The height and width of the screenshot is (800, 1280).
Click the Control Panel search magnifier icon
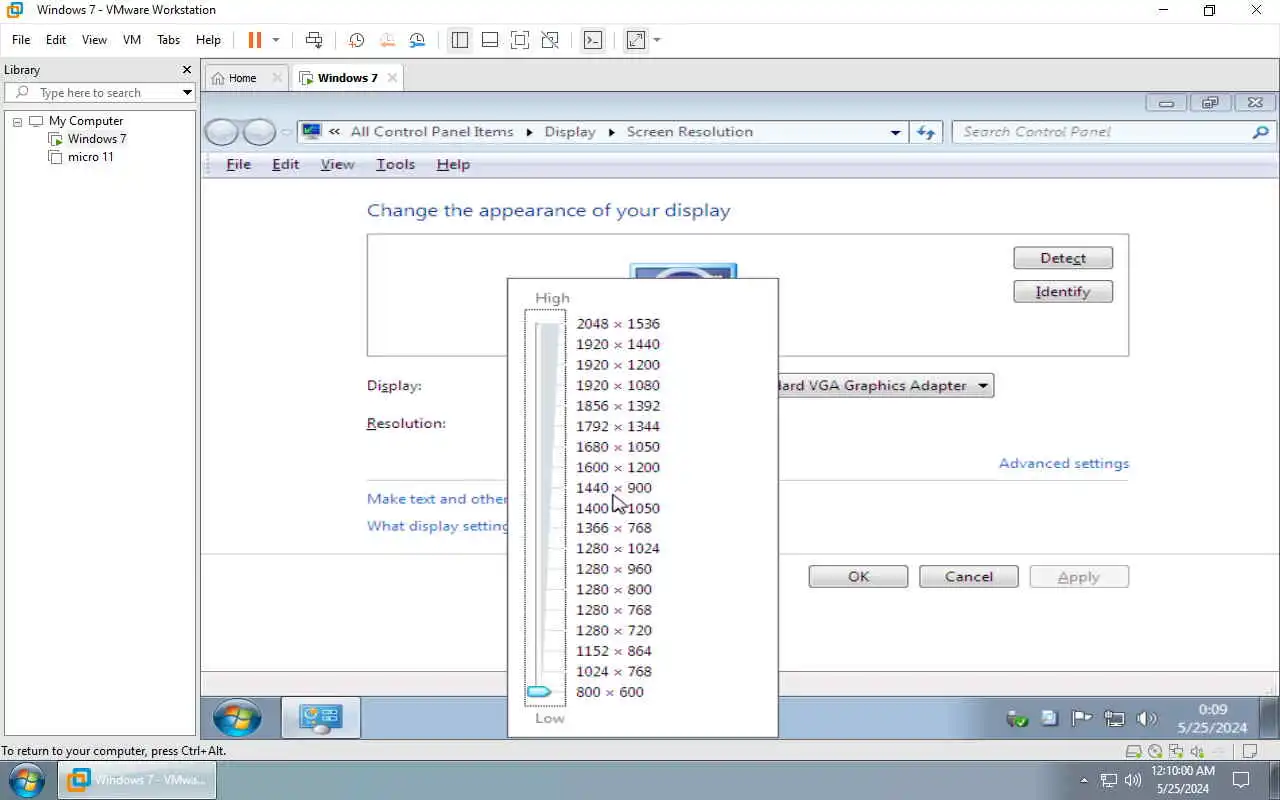[x=1260, y=132]
